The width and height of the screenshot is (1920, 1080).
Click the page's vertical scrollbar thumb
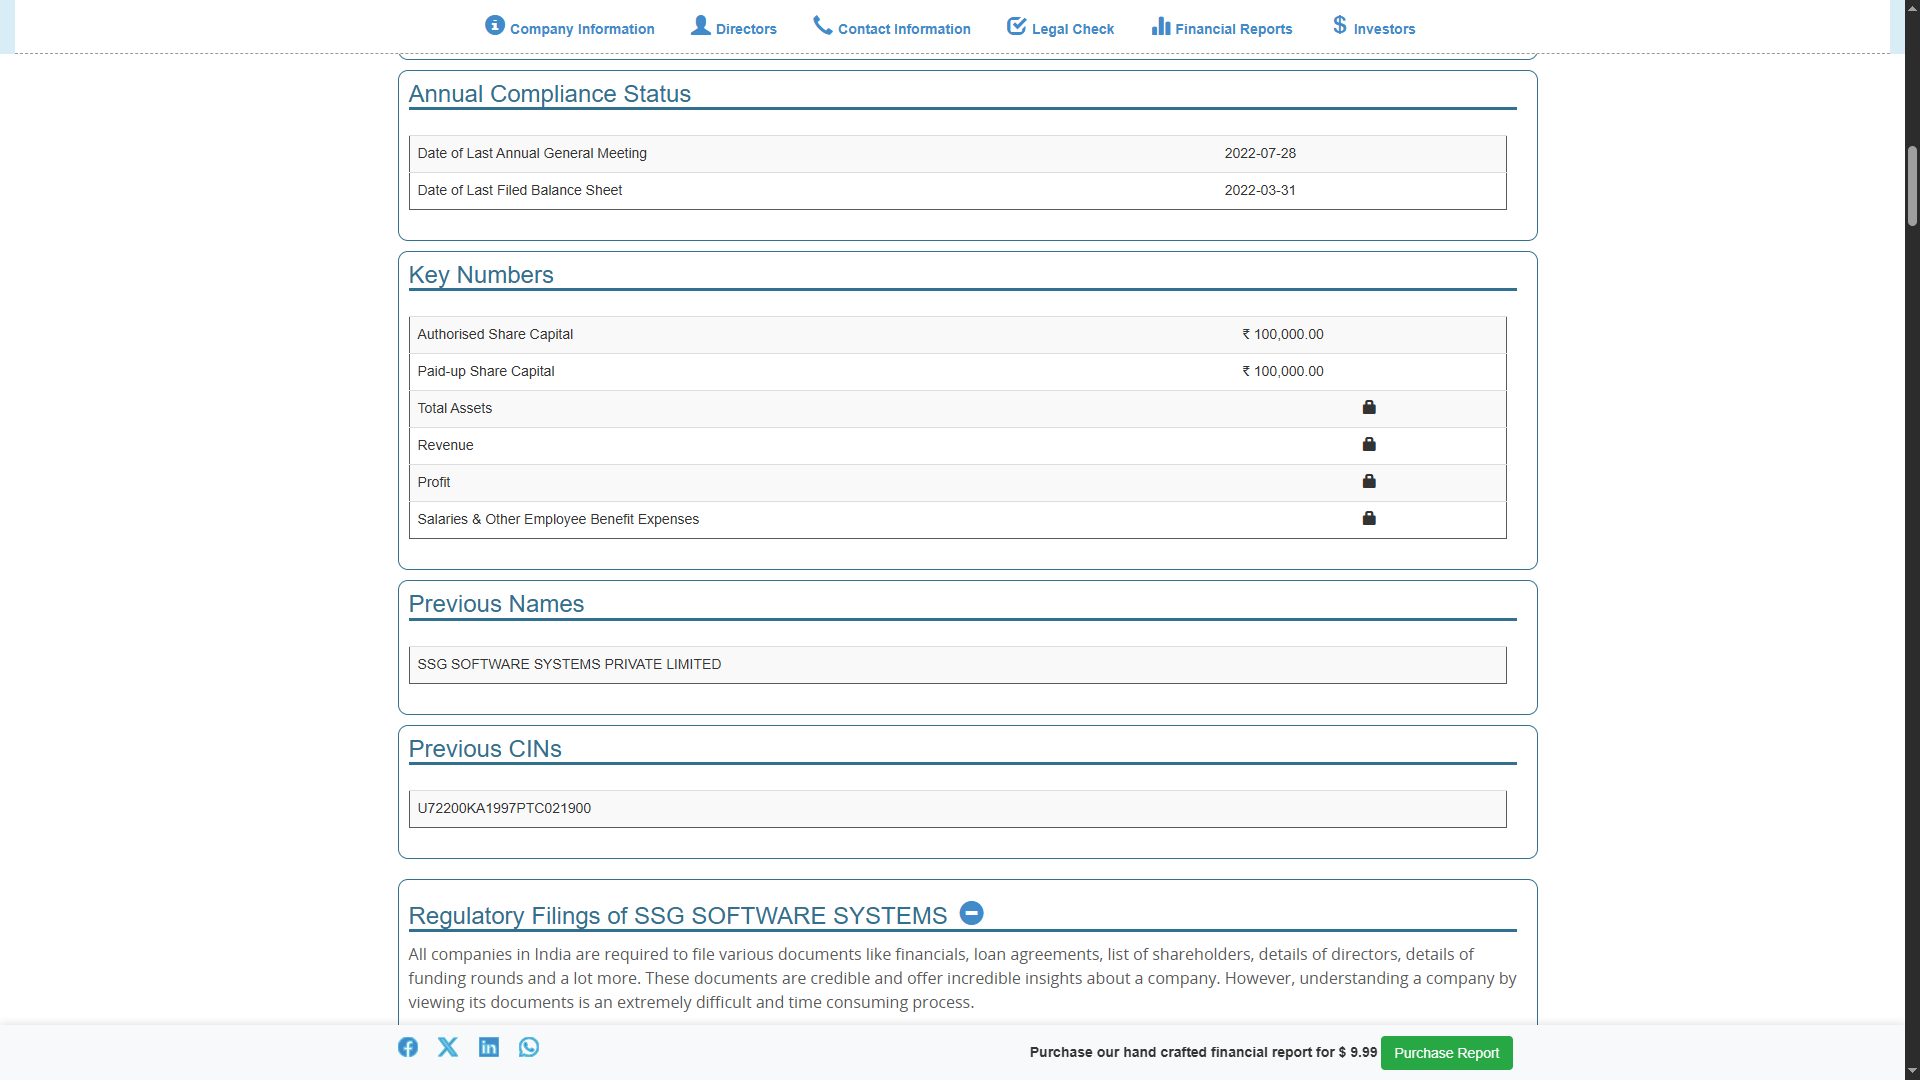point(1912,186)
